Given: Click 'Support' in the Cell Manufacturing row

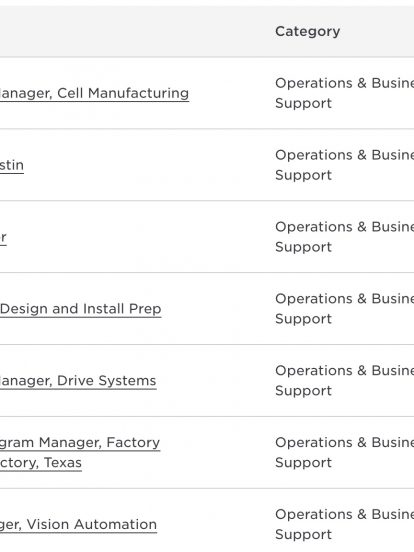Looking at the screenshot, I should click(303, 104).
